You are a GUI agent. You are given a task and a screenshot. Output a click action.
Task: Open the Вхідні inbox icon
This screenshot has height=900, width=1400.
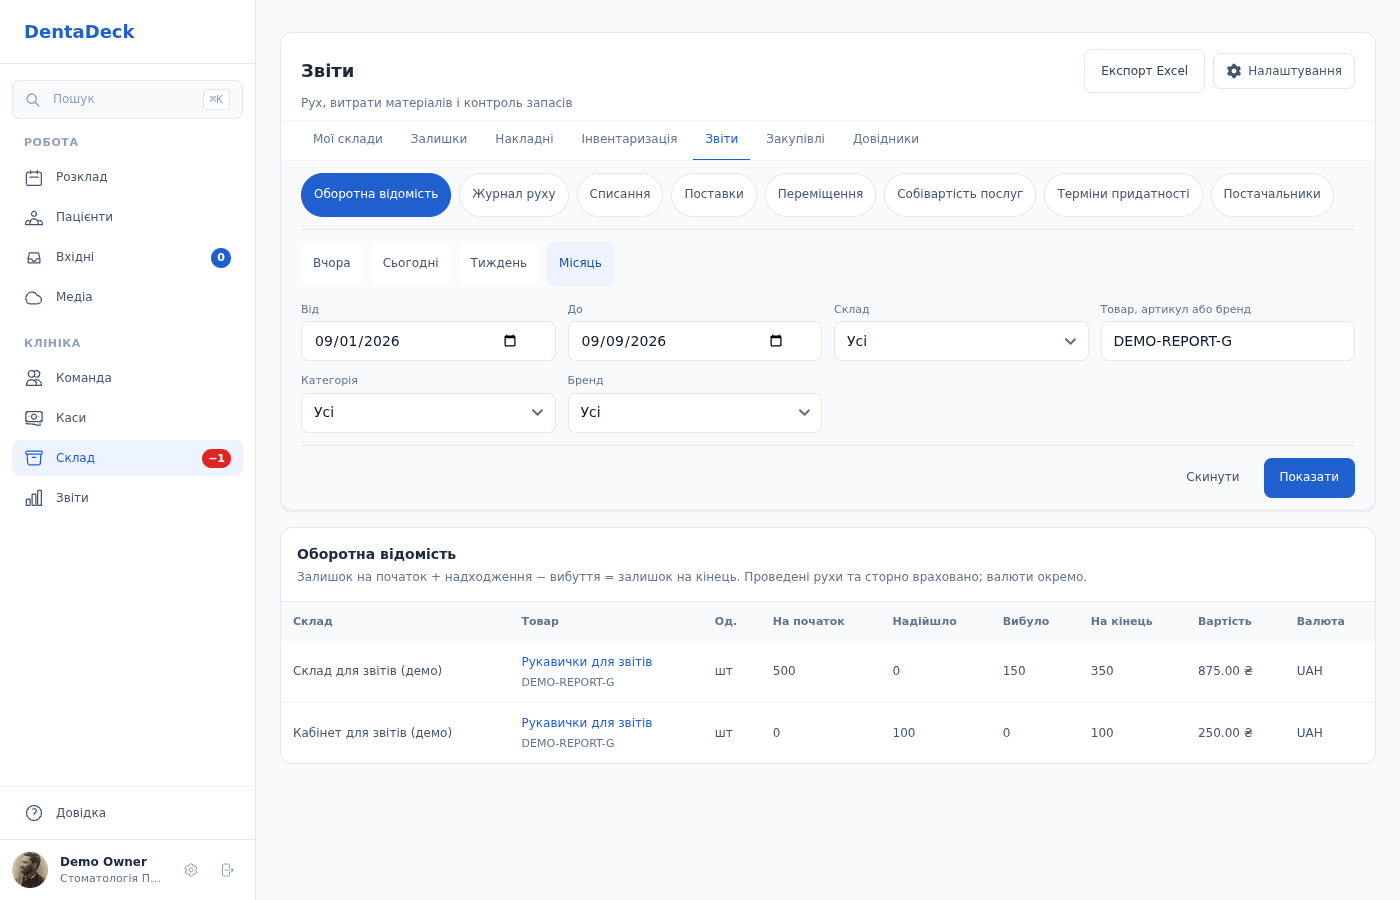tap(34, 257)
